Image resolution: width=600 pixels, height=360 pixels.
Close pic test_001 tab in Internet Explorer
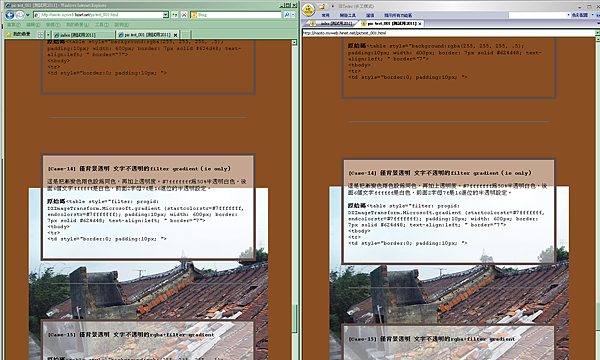176,35
